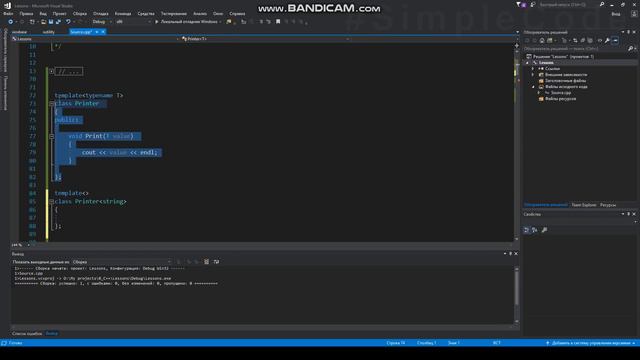Open the Справка menu

click(237, 13)
